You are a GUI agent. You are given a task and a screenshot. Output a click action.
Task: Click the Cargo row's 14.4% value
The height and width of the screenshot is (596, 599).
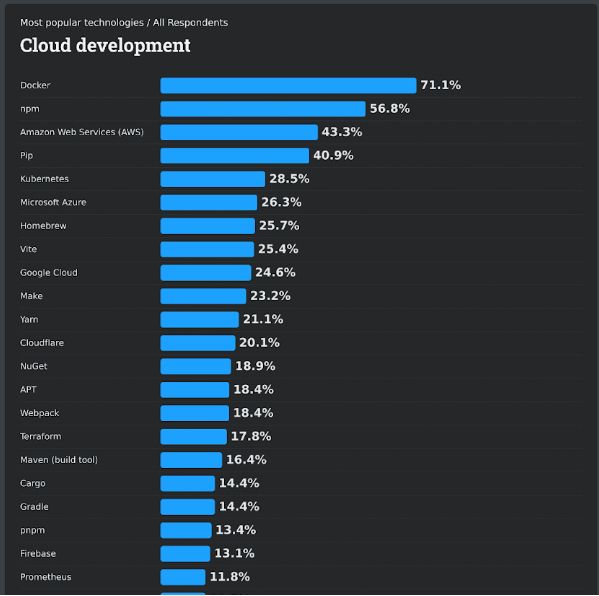tap(239, 483)
